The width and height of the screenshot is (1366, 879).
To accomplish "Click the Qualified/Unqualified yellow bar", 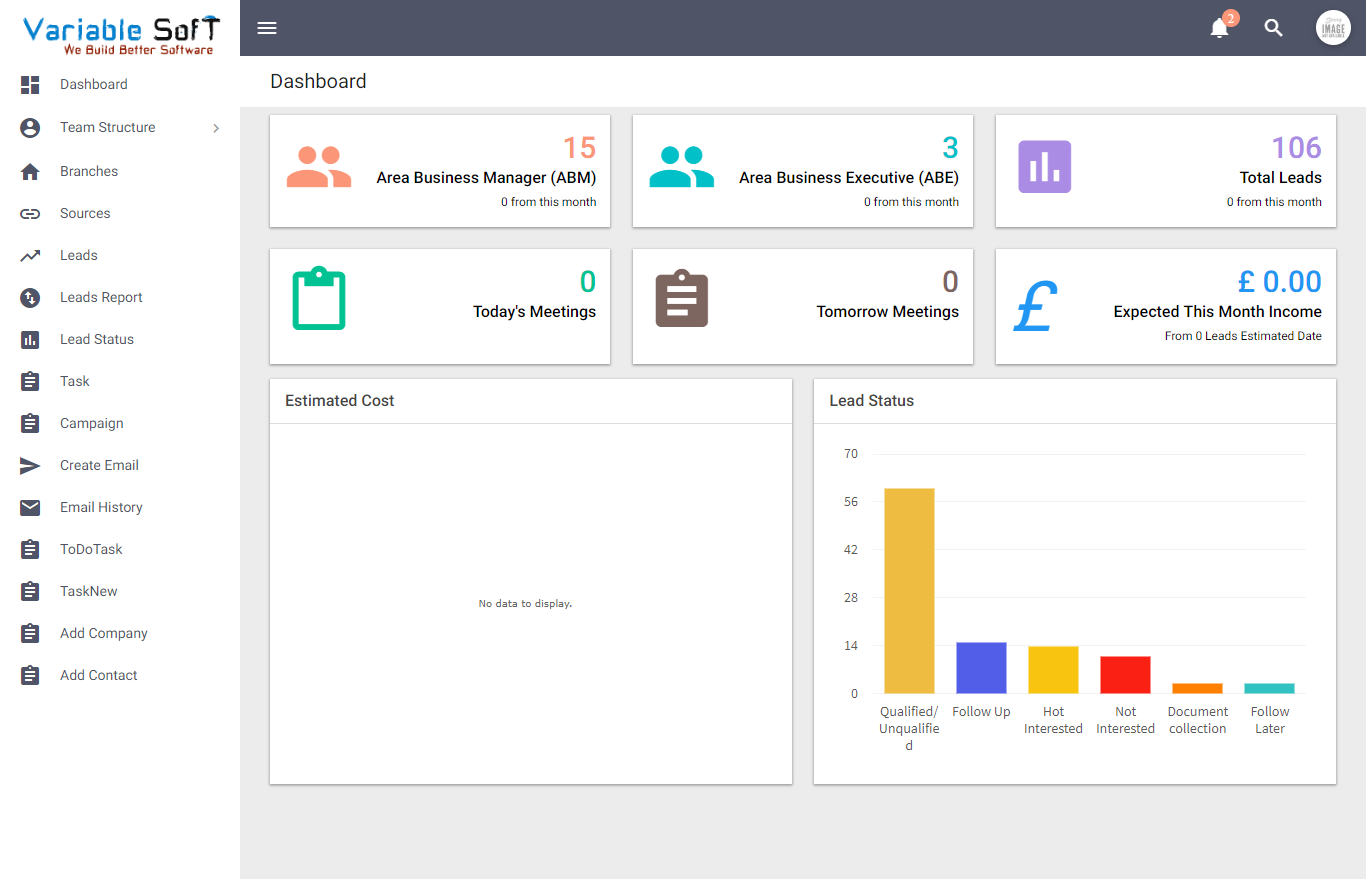I will coord(908,590).
